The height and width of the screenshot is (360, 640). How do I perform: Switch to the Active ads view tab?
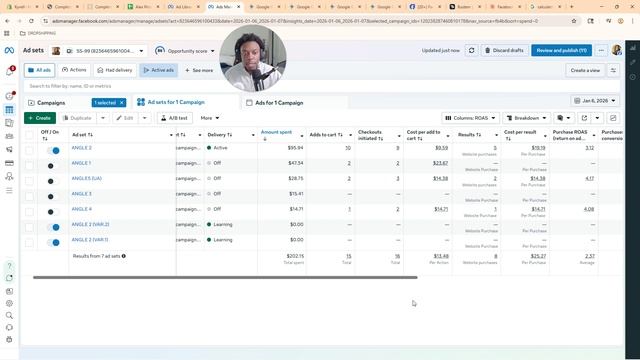click(x=158, y=70)
